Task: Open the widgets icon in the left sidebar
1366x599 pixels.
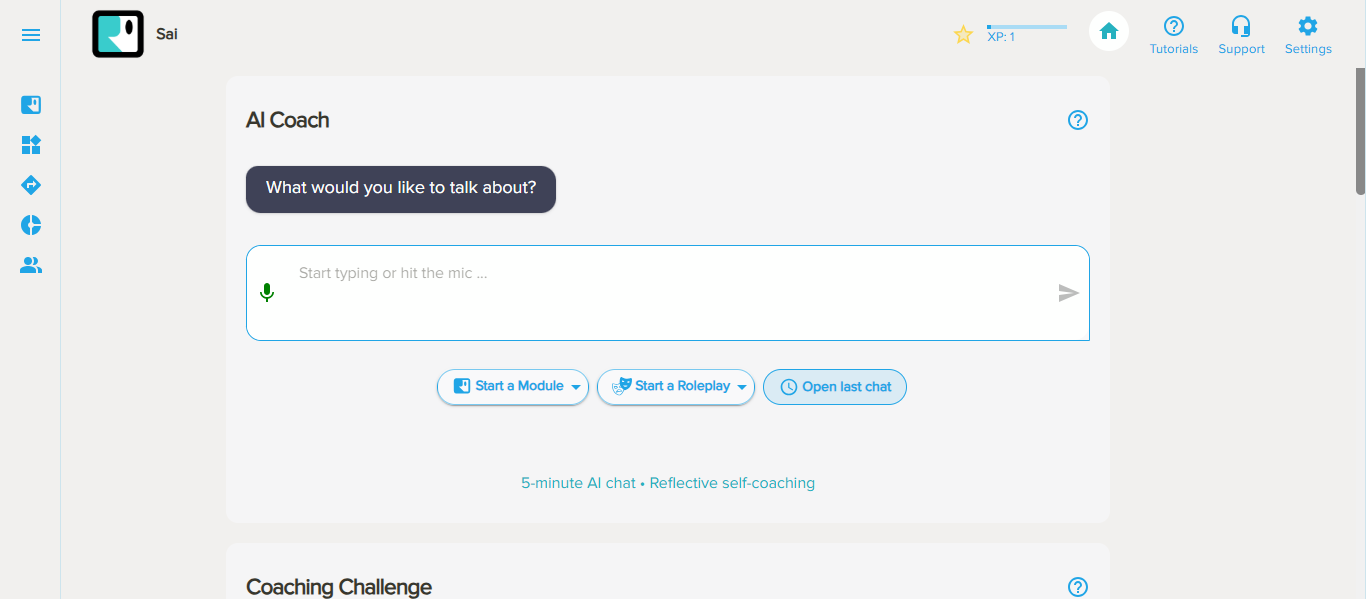Action: tap(31, 145)
